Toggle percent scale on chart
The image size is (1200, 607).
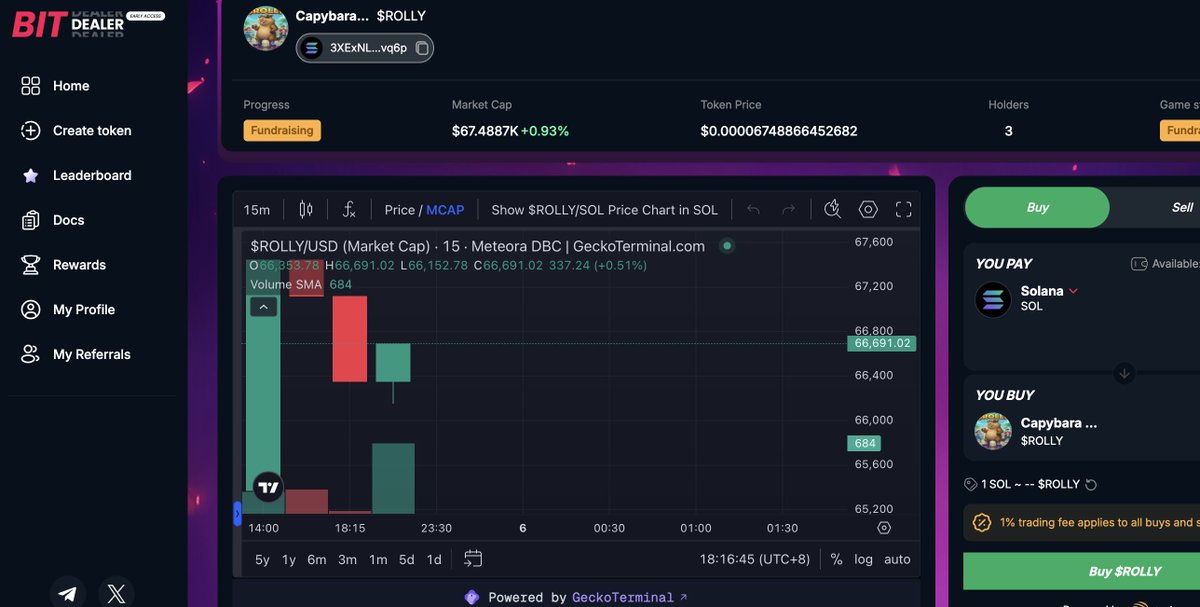836,559
